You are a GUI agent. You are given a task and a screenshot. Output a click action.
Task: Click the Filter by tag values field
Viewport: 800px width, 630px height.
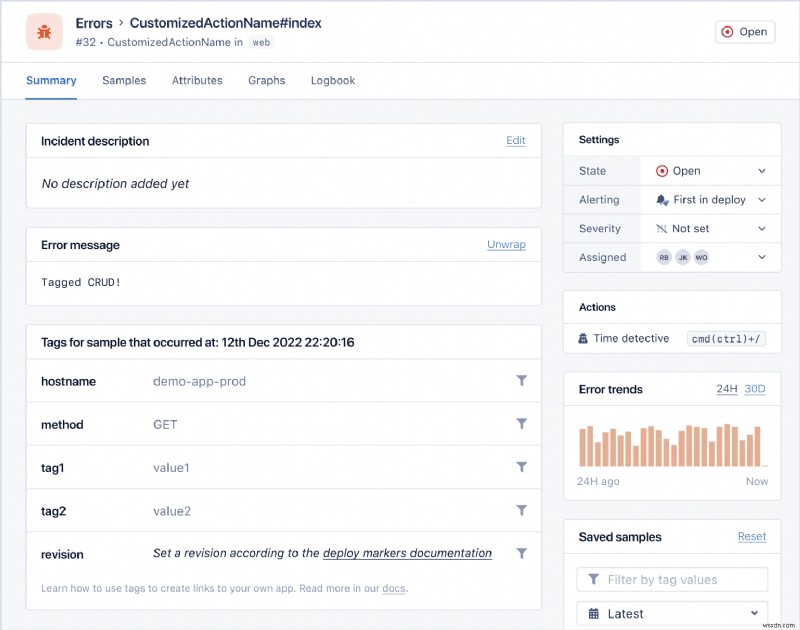pos(672,579)
